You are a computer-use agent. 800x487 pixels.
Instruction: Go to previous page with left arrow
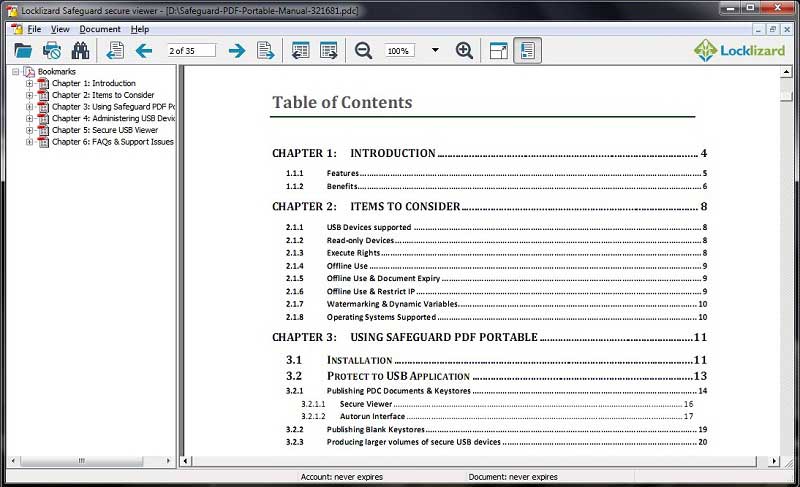[x=144, y=50]
